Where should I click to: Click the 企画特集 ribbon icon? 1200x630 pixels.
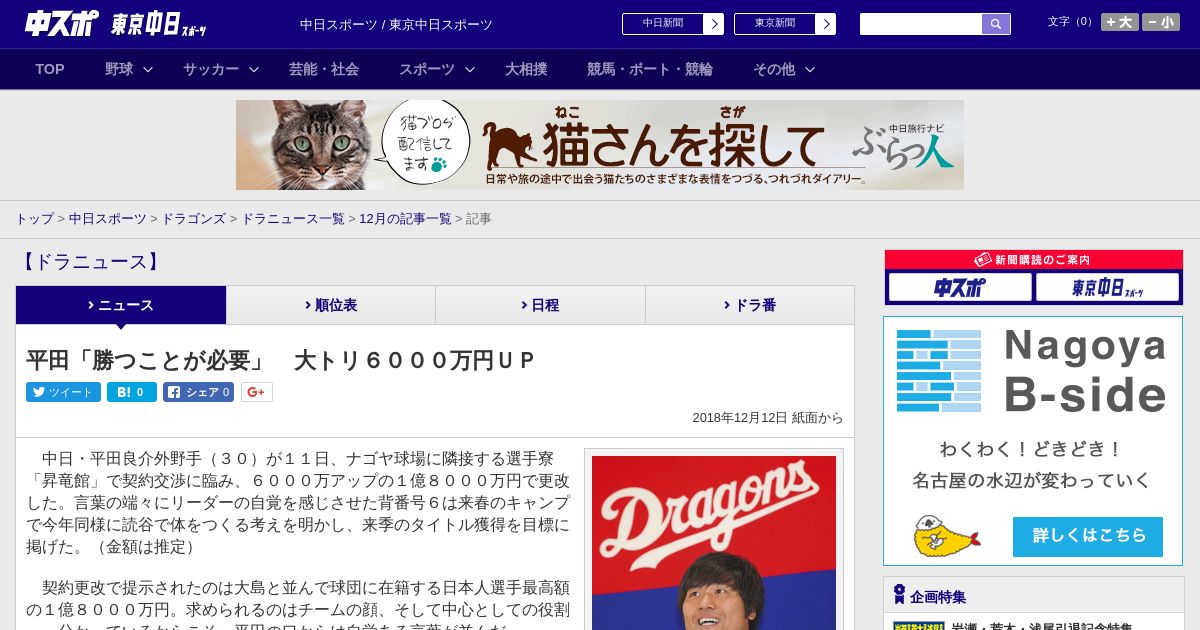click(899, 594)
